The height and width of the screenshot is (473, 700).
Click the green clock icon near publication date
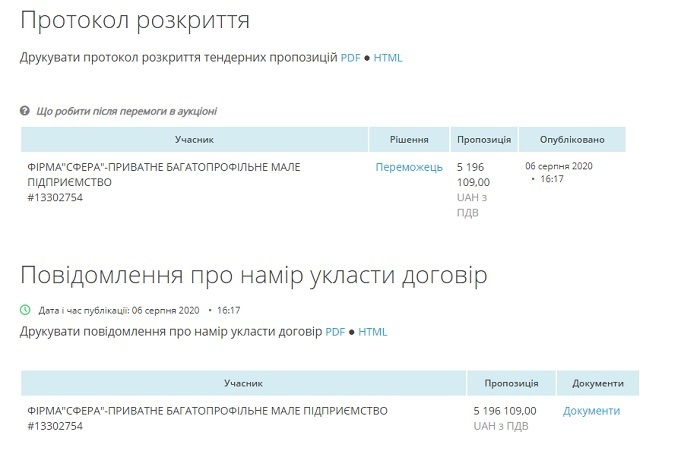(25, 310)
